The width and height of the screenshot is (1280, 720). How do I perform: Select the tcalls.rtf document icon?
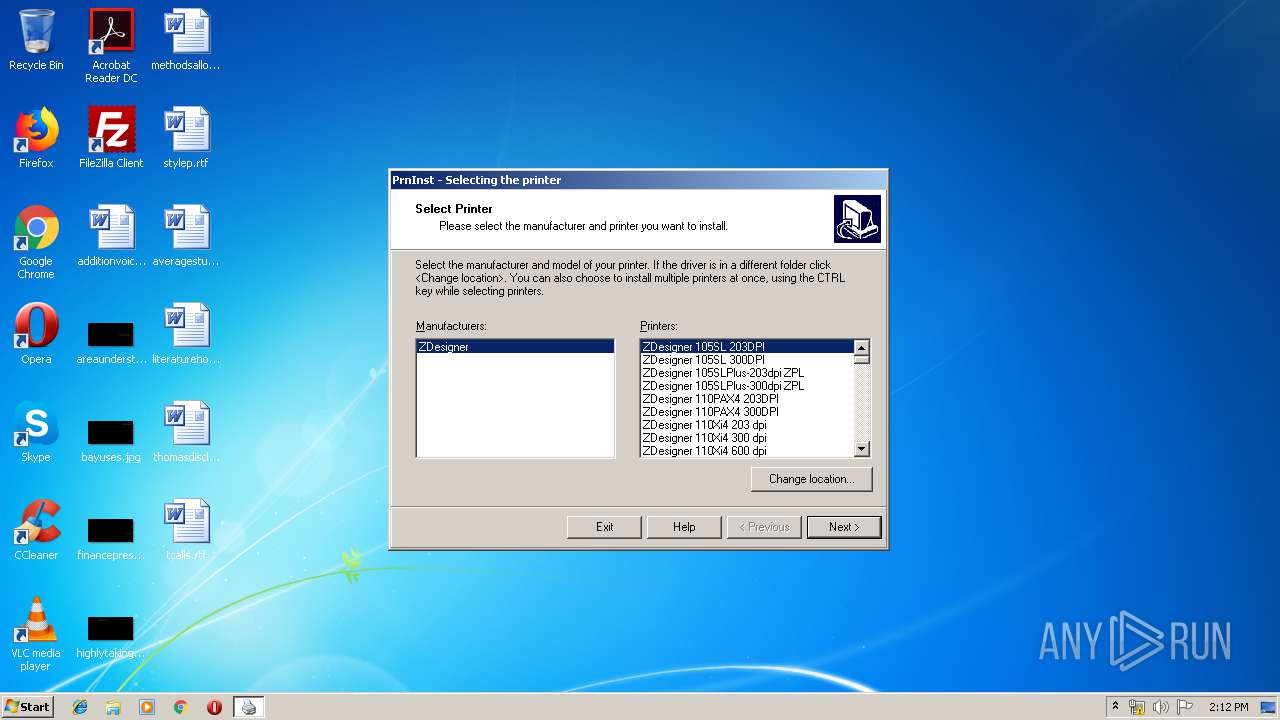coord(186,530)
